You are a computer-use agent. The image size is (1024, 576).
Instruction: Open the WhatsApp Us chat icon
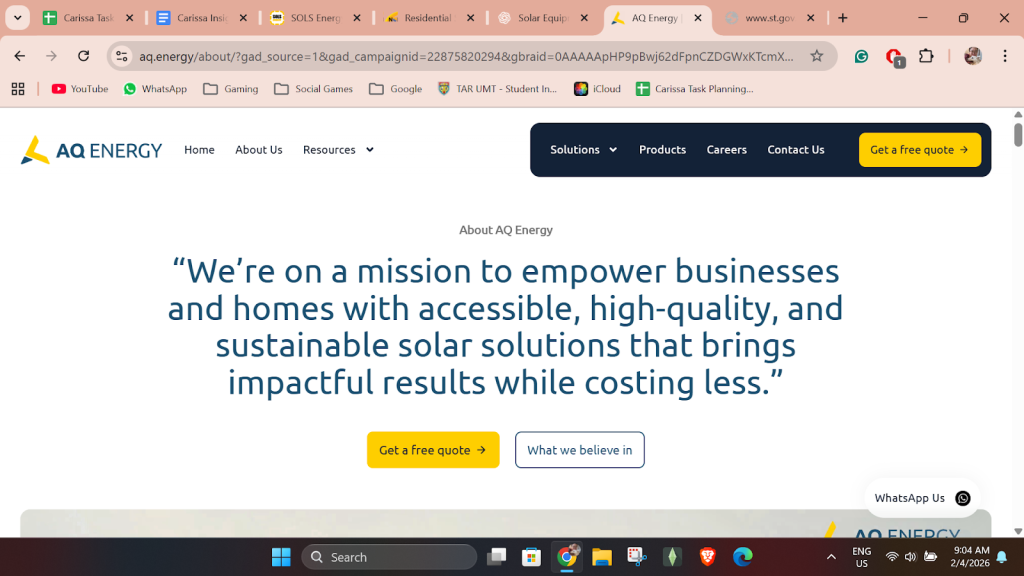(x=962, y=498)
